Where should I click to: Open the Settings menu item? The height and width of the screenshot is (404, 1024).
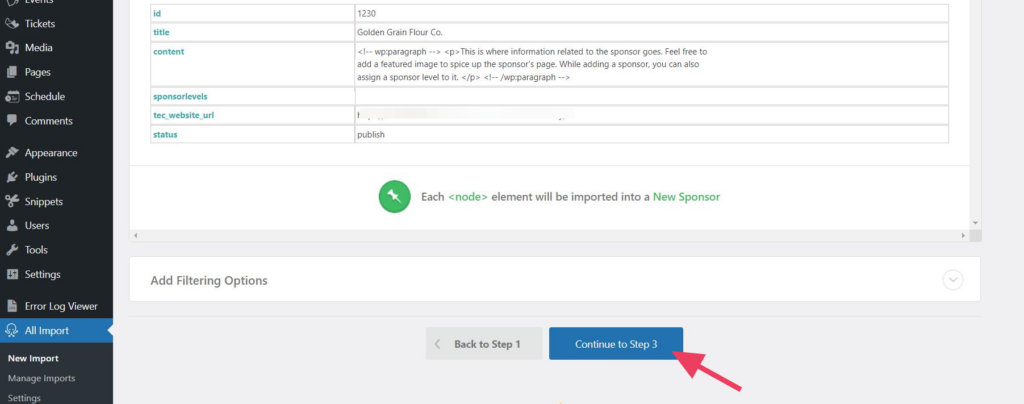42,274
